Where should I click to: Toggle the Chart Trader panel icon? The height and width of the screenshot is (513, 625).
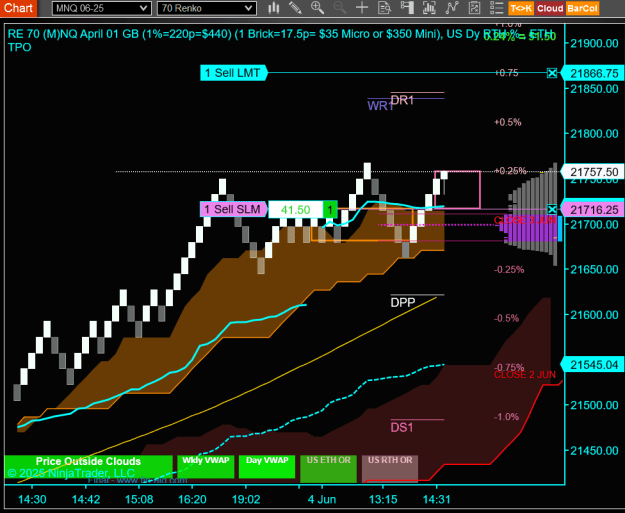point(407,8)
